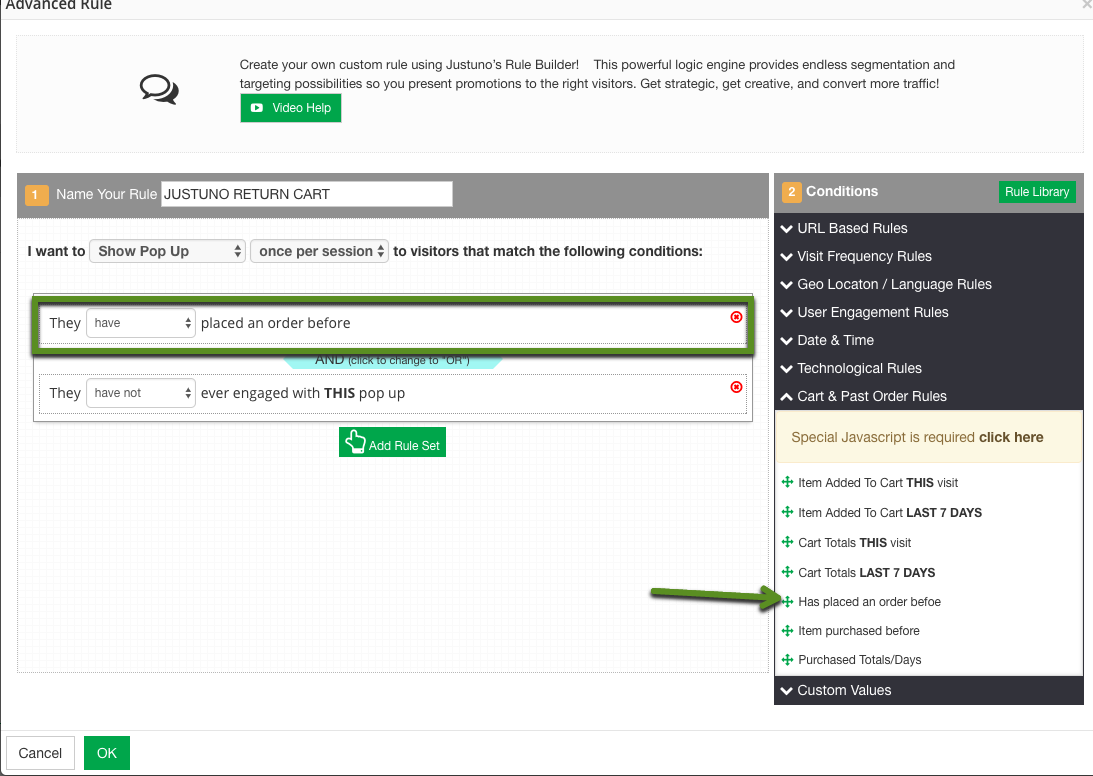Expand the Custom Values section

843,690
